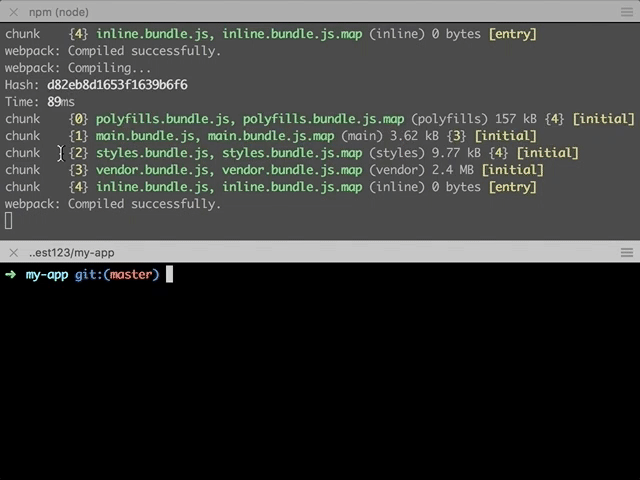The width and height of the screenshot is (640, 480).
Task: Click polyfills.bundle.js file name
Action: click(x=162, y=119)
